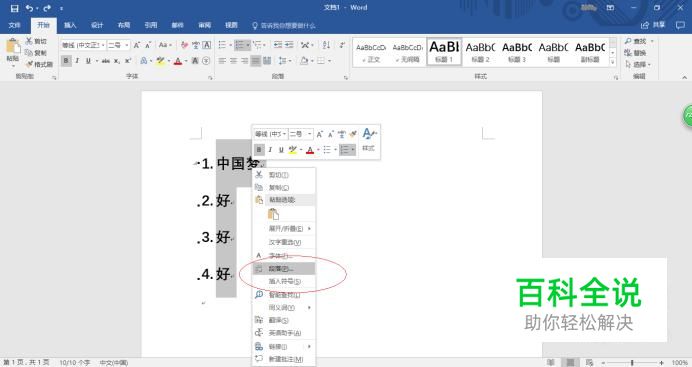The image size is (692, 367).
Task: Toggle Bold in the floating mini toolbar
Action: [259, 150]
